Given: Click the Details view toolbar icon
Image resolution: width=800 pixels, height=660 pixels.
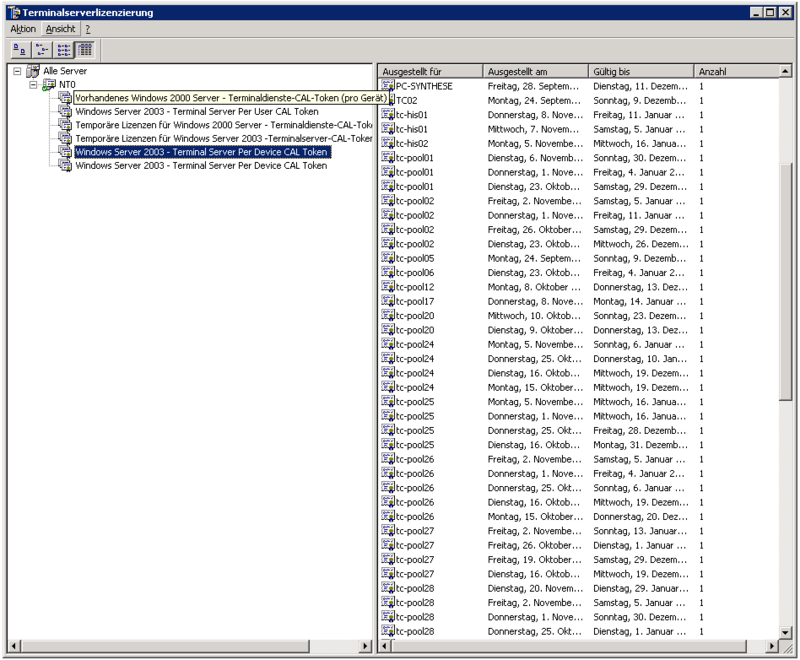Looking at the screenshot, I should (x=85, y=50).
